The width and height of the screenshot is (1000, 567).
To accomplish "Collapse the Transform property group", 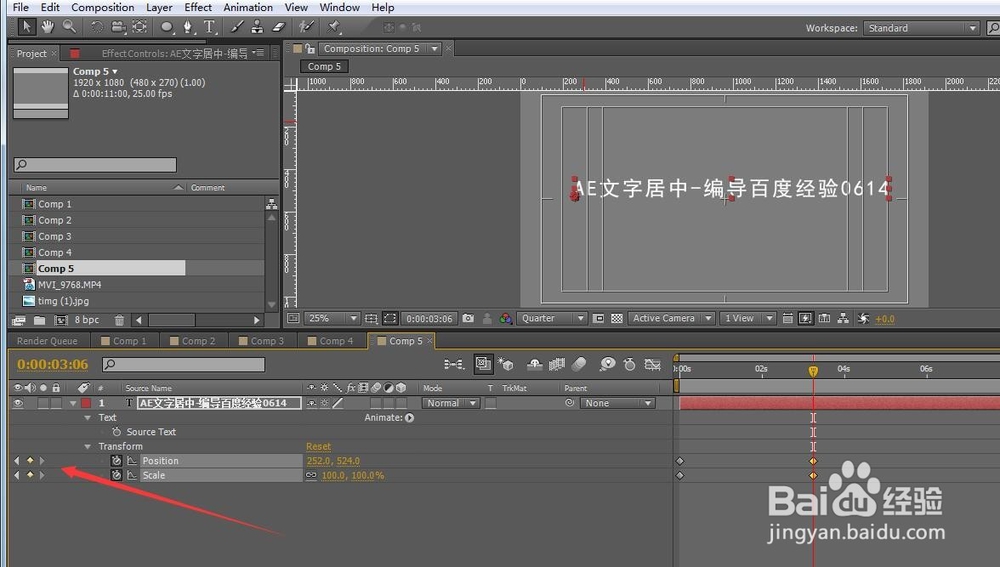I will 88,446.
